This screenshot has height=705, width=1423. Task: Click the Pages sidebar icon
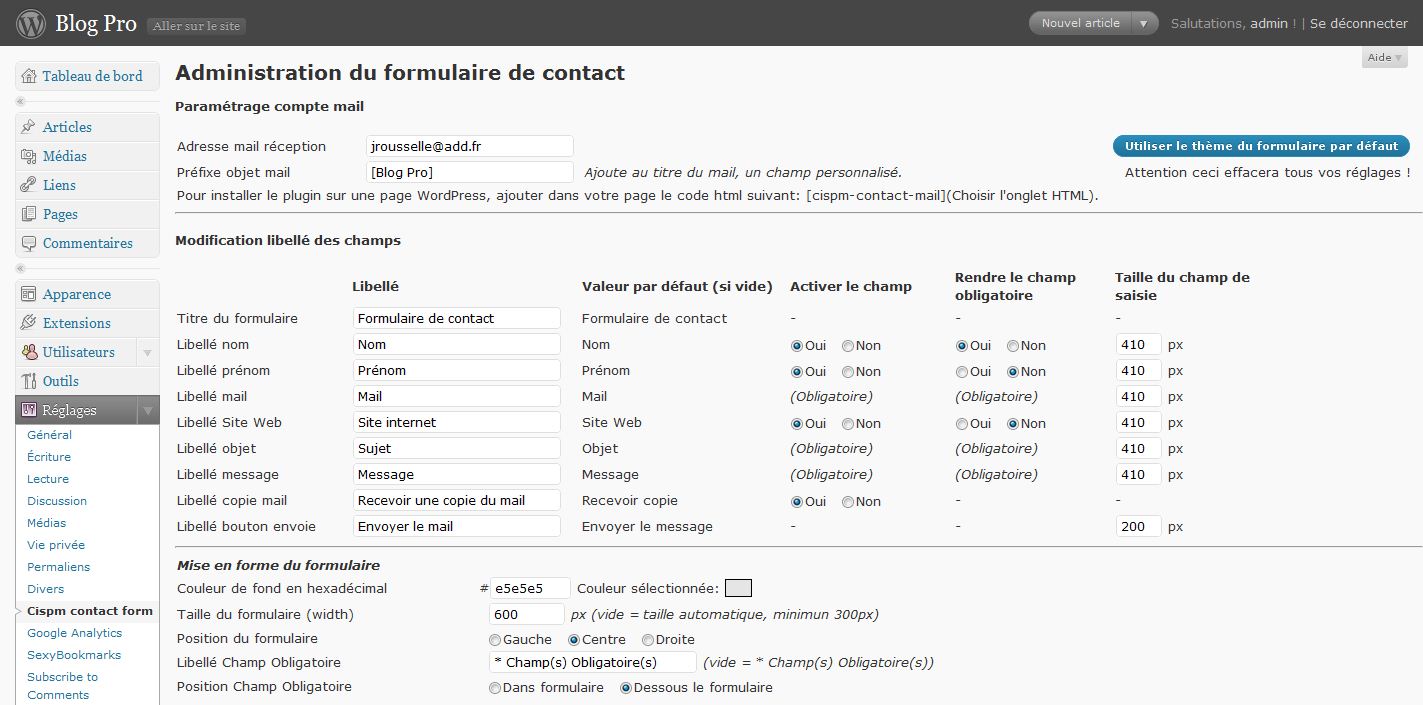(x=28, y=214)
